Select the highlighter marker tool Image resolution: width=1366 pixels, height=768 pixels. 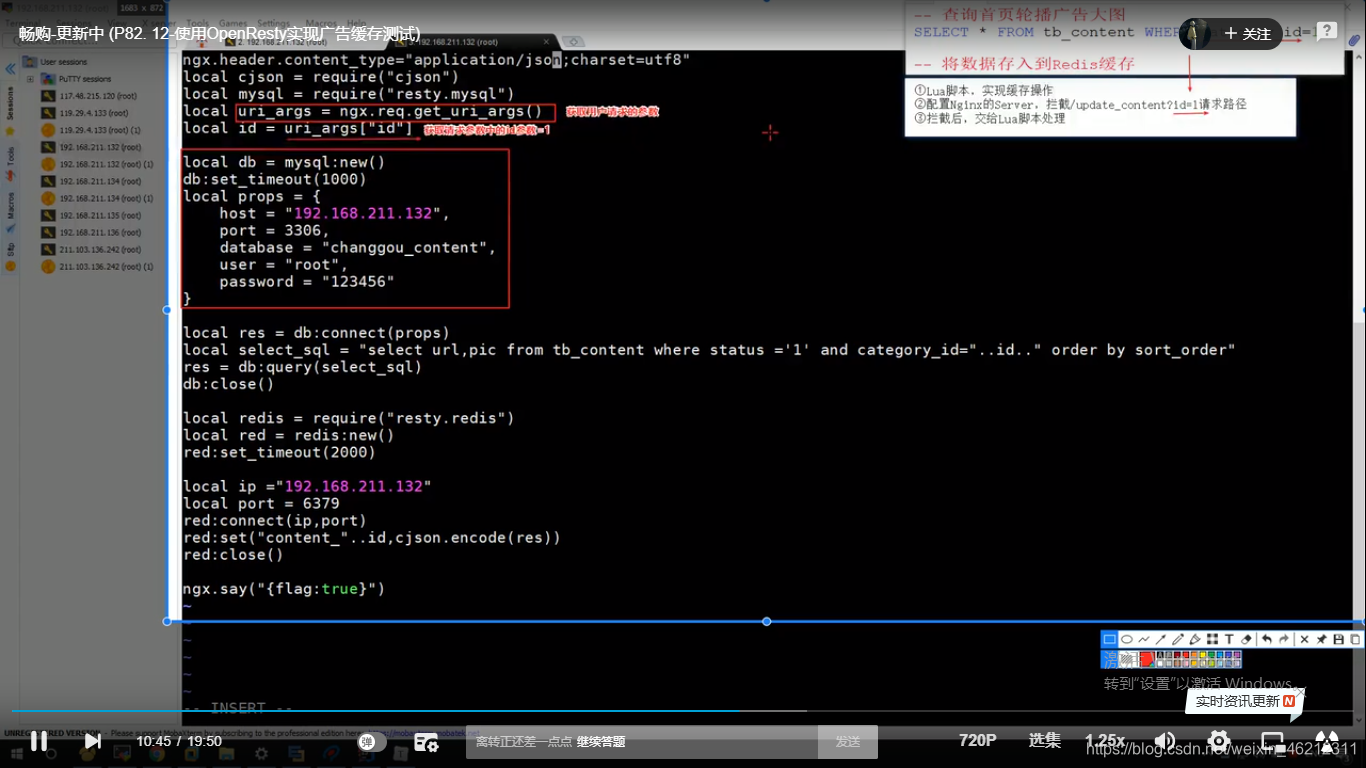tap(1194, 639)
